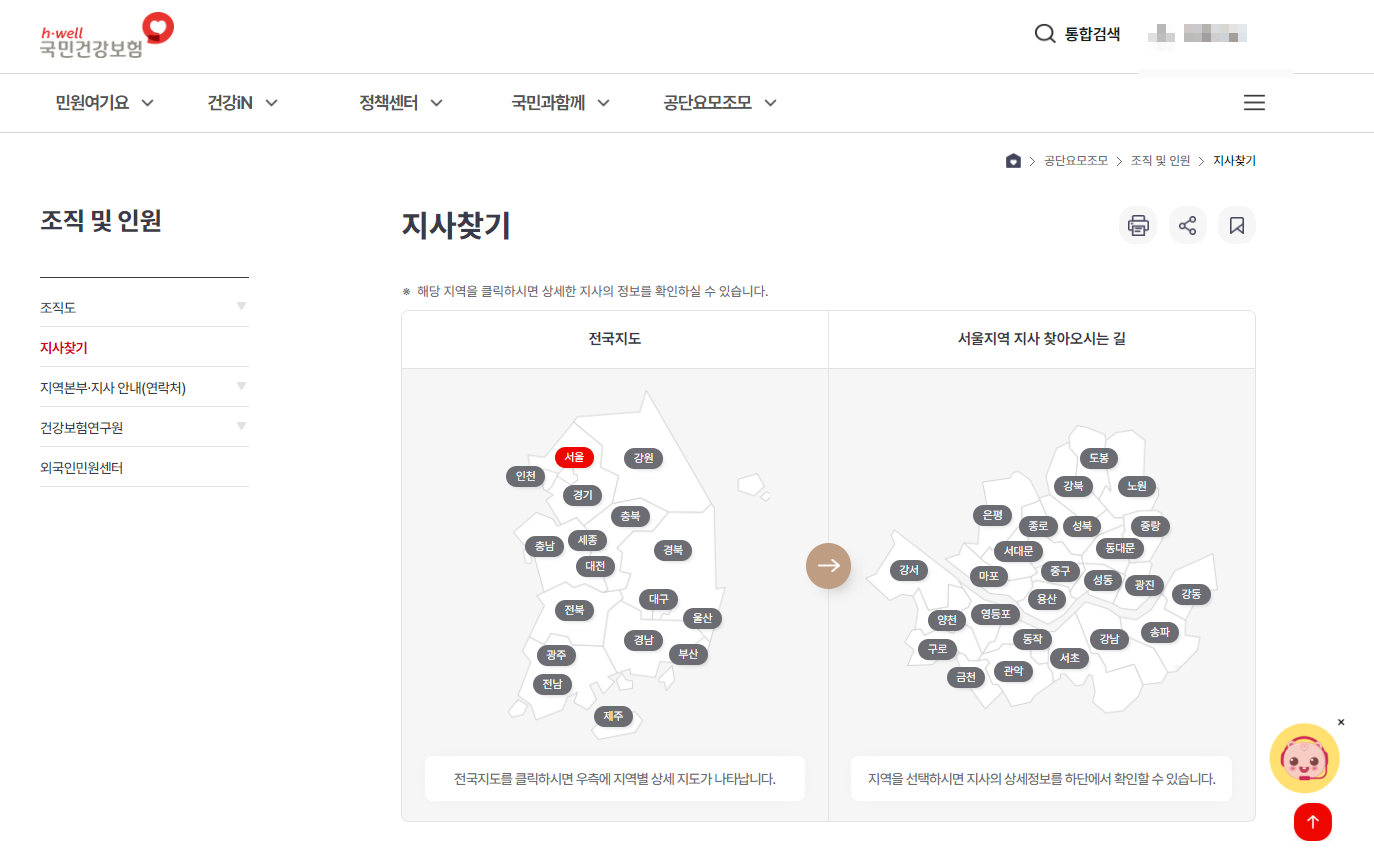This screenshot has height=848, width=1374.
Task: Choose 중구 district on Seoul map
Action: pyautogui.click(x=1059, y=571)
